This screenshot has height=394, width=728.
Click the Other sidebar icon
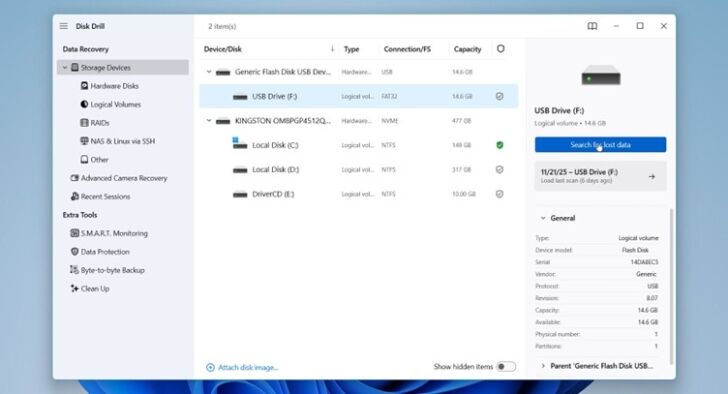84,159
